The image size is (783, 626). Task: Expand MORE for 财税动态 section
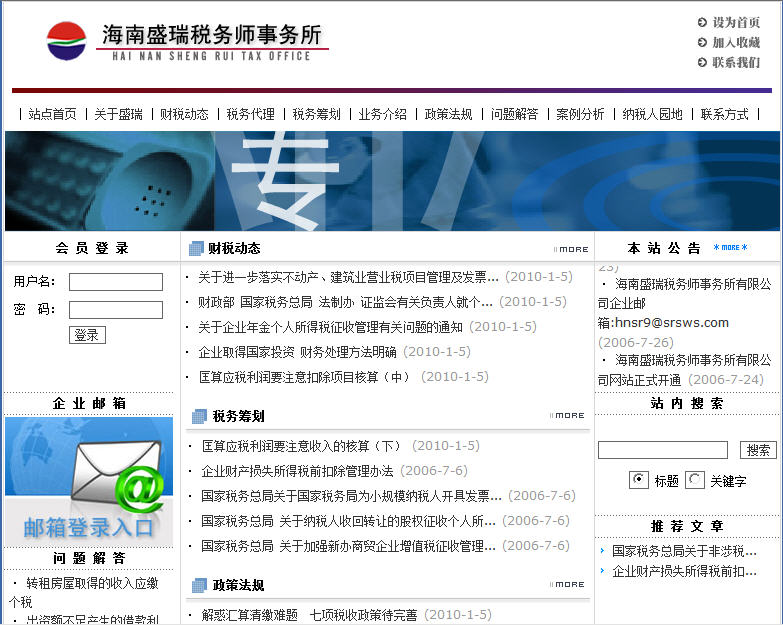pos(571,249)
